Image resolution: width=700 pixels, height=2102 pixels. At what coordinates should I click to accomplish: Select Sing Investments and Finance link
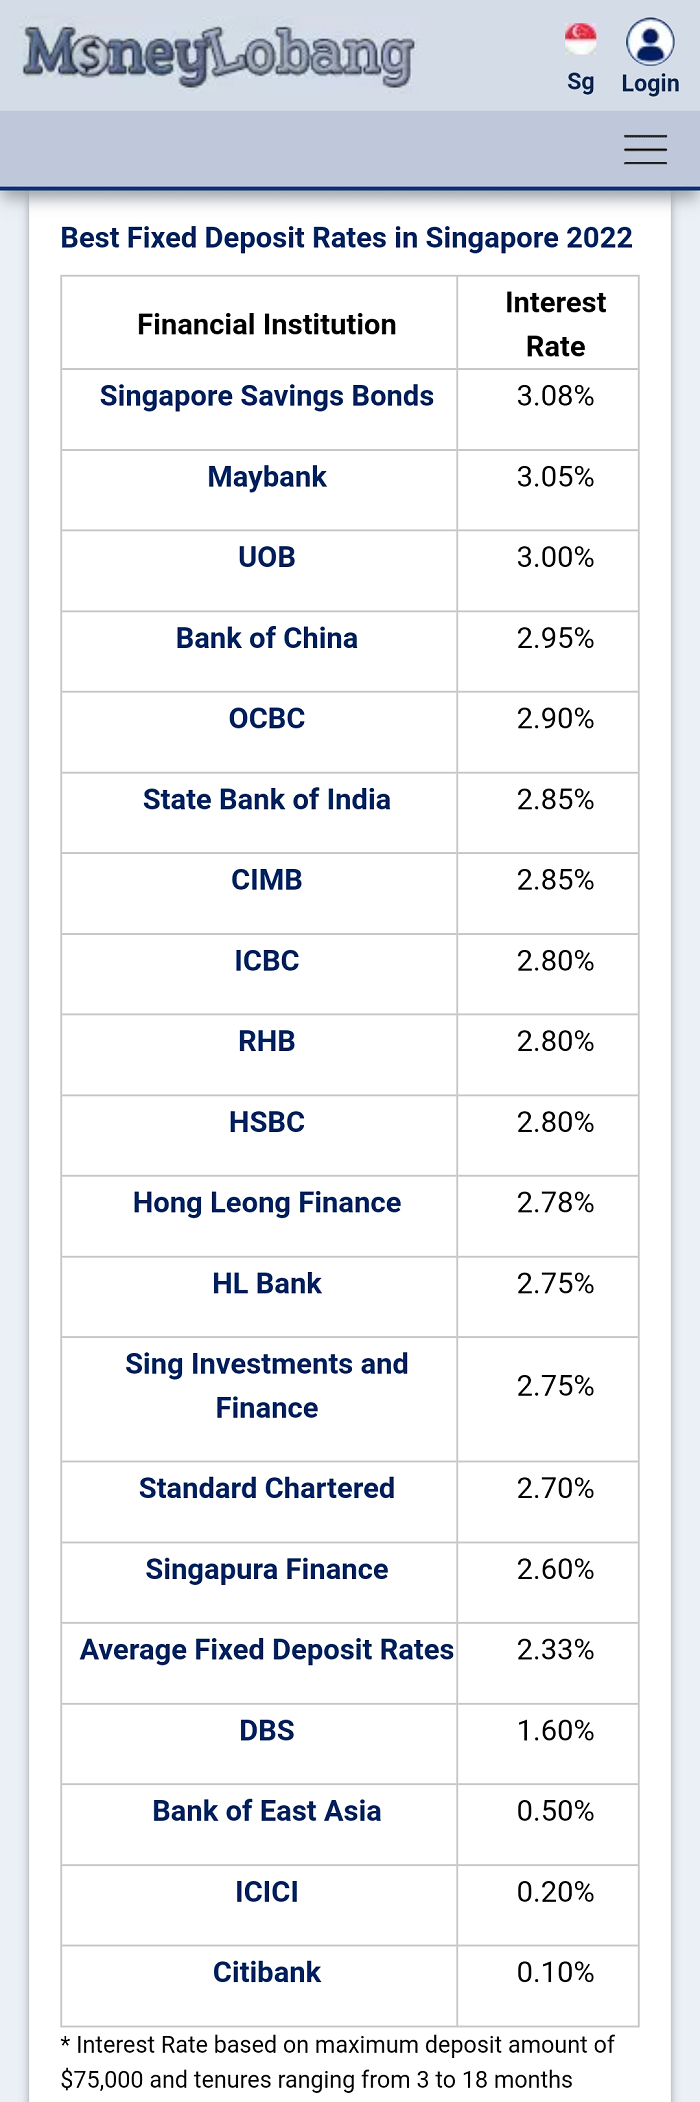(x=267, y=1386)
